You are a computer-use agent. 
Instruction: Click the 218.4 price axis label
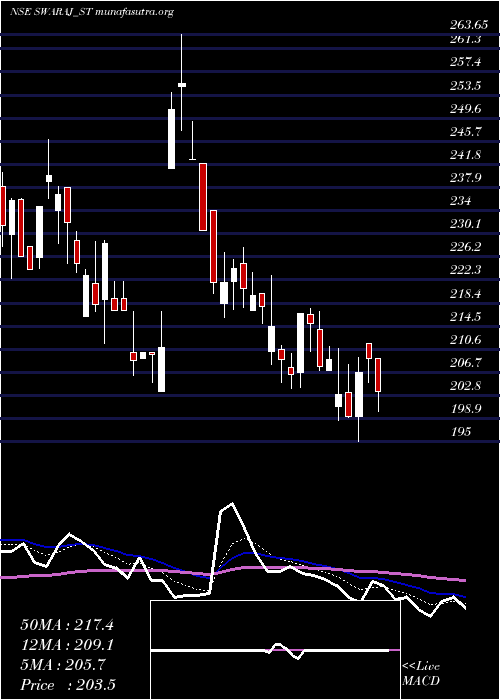click(x=465, y=294)
